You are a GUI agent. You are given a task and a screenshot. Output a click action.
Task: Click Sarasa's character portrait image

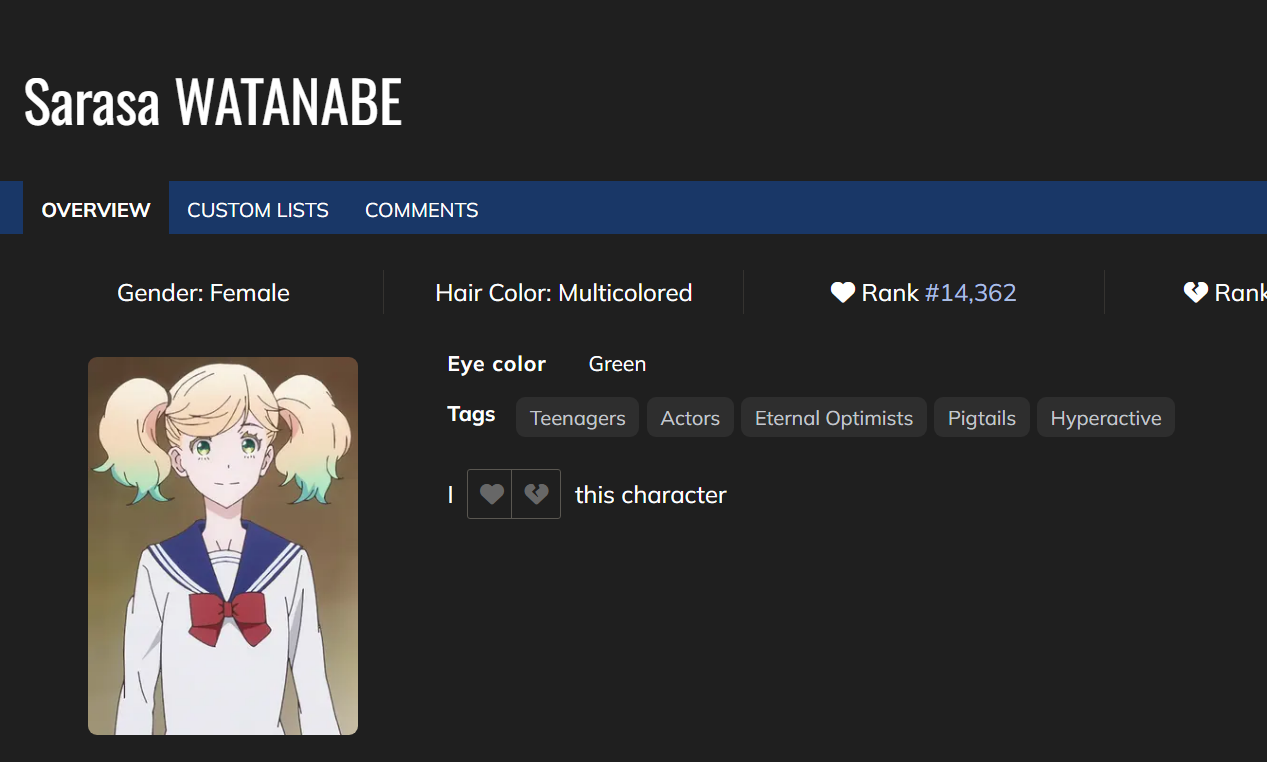pyautogui.click(x=223, y=546)
